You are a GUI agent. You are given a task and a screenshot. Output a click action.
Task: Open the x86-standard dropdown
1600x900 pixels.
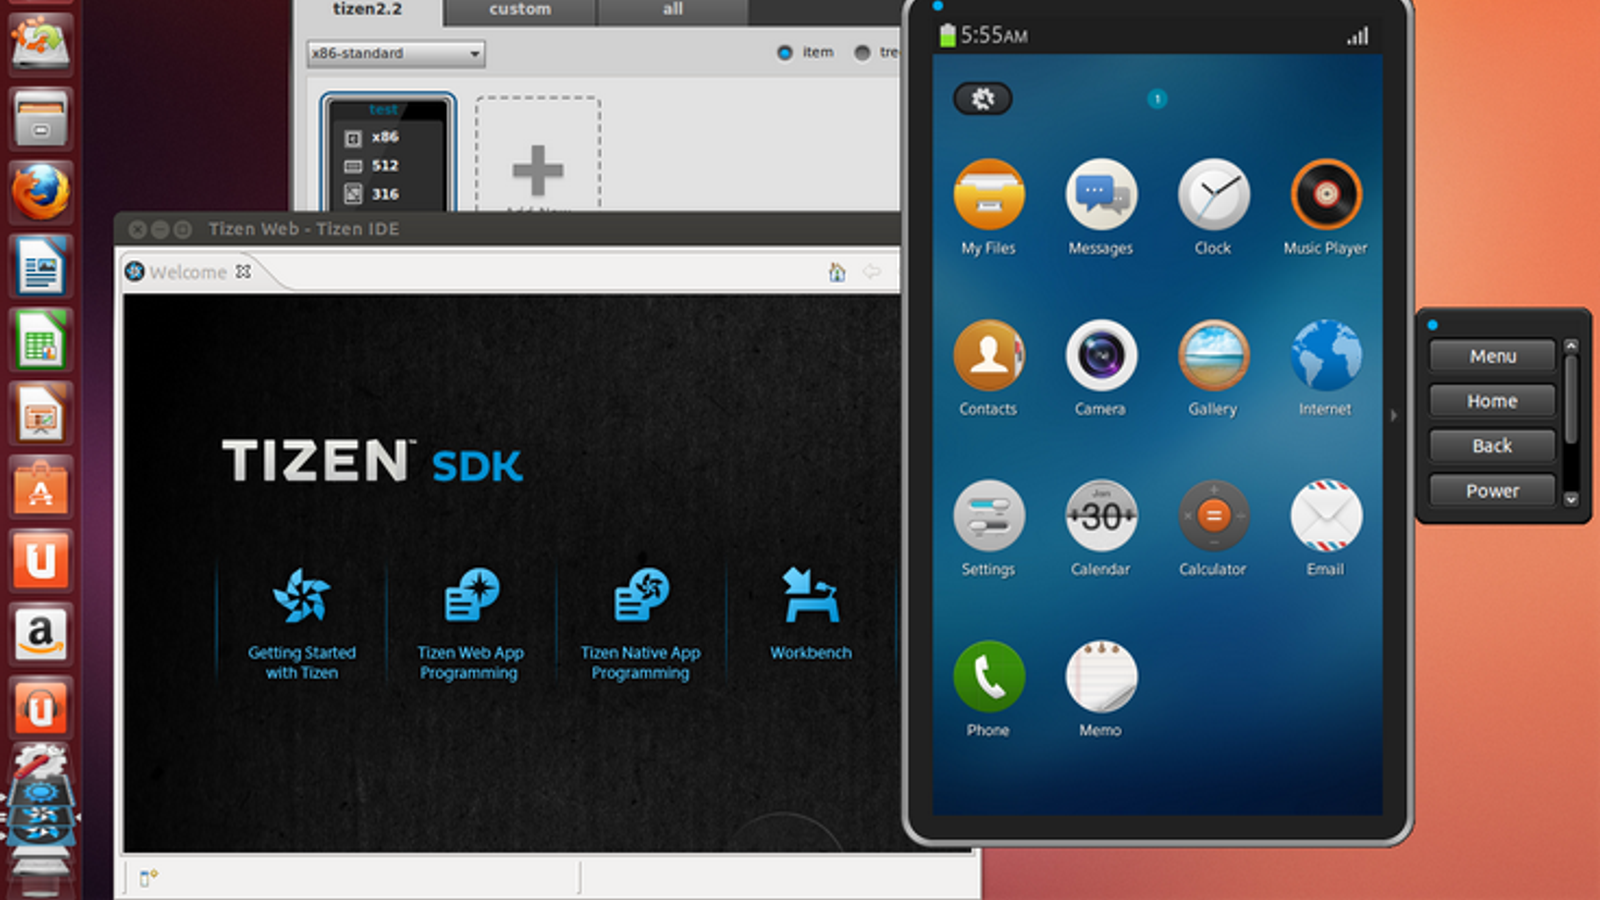[x=396, y=53]
